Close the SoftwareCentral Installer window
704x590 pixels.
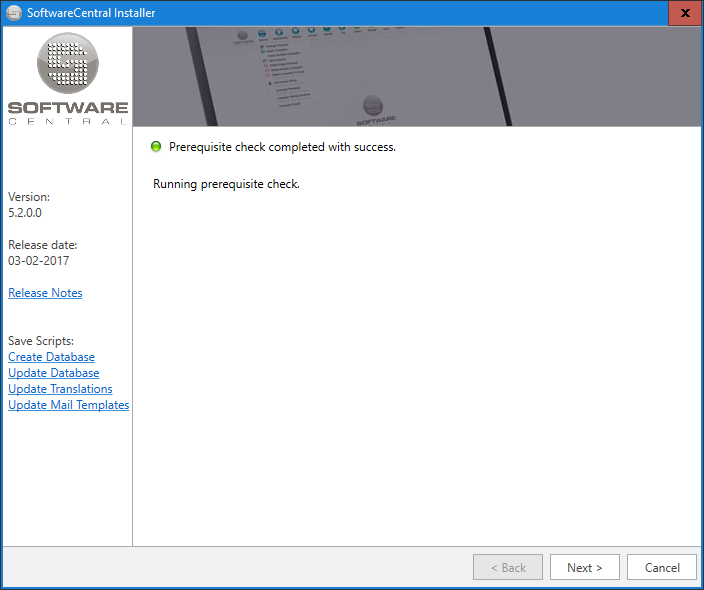[684, 13]
